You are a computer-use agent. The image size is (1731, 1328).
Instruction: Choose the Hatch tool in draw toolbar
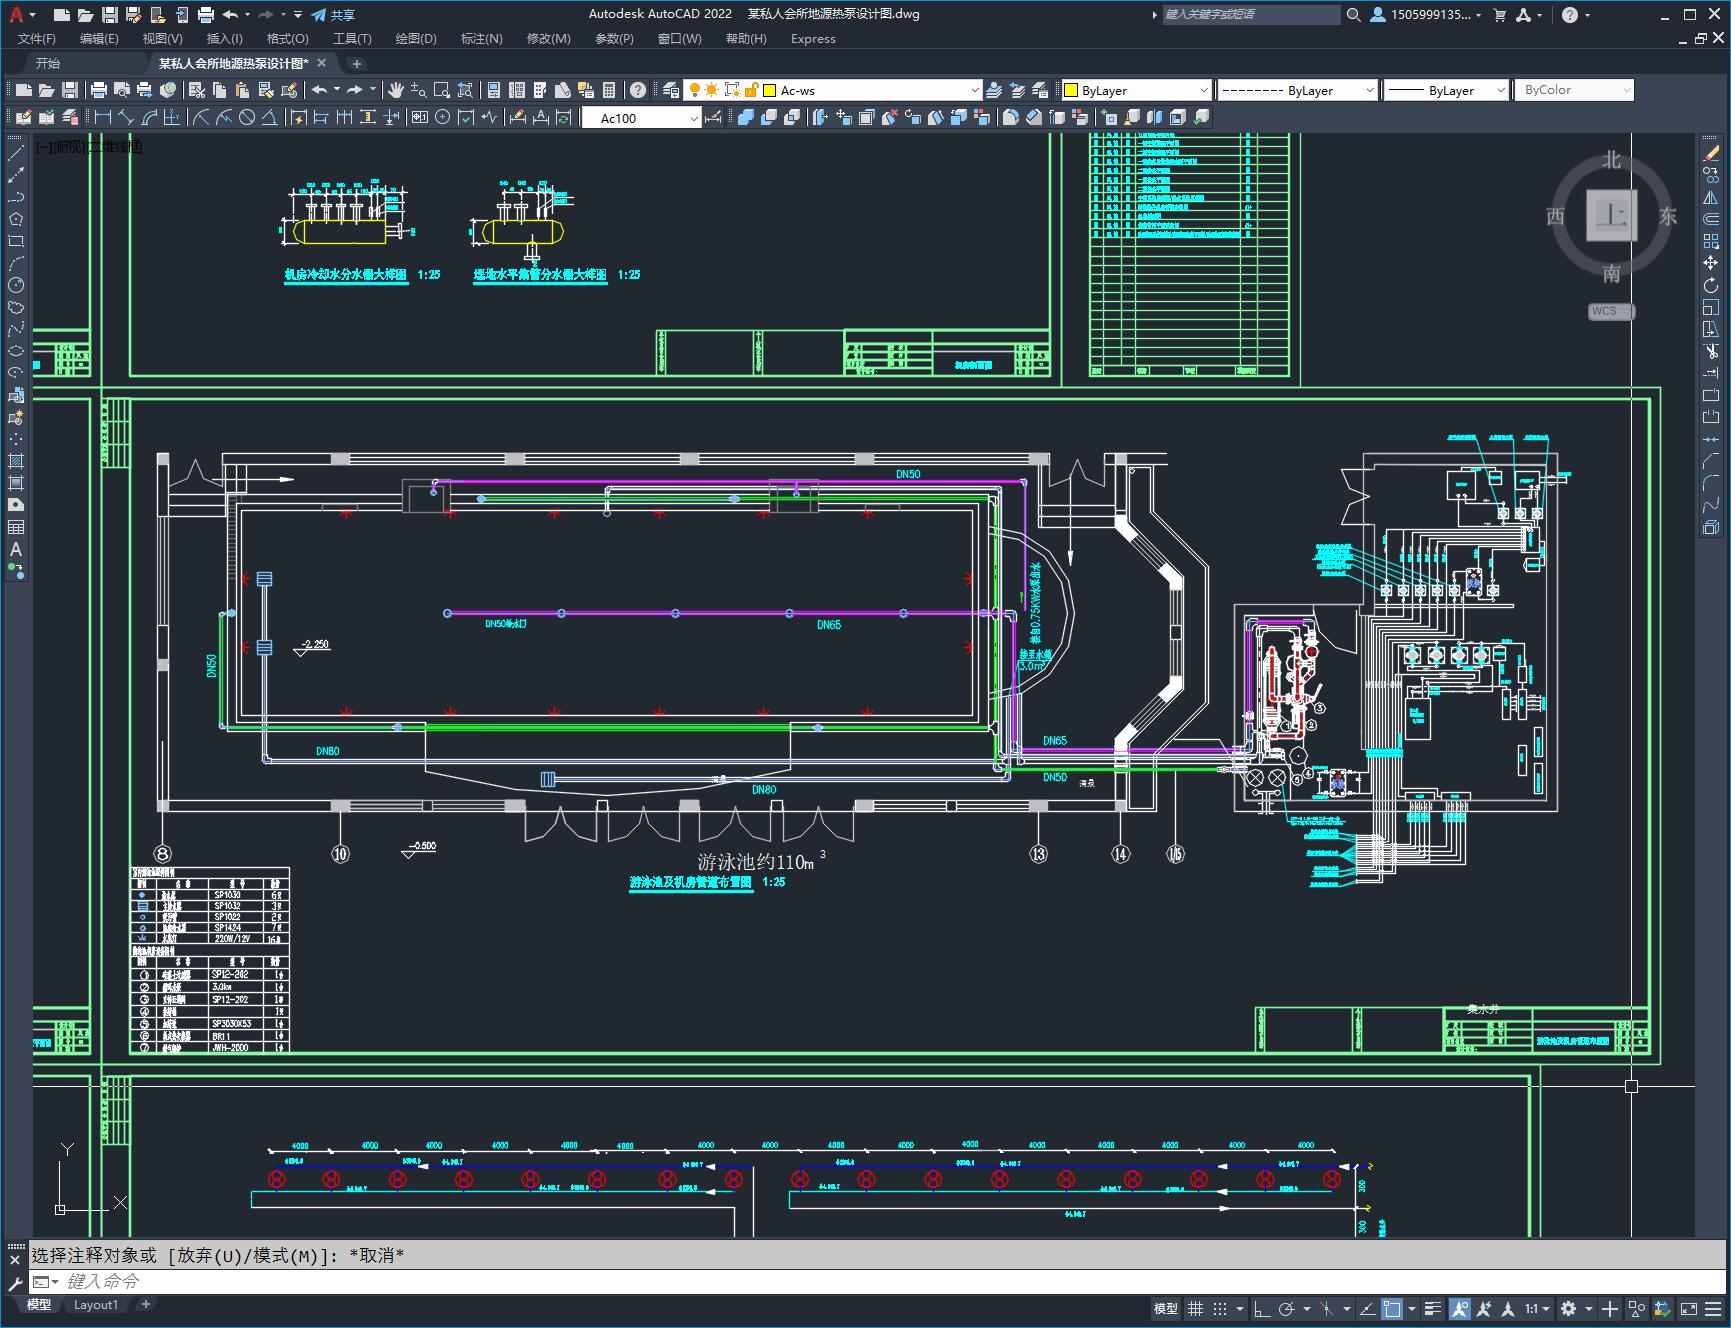click(16, 461)
